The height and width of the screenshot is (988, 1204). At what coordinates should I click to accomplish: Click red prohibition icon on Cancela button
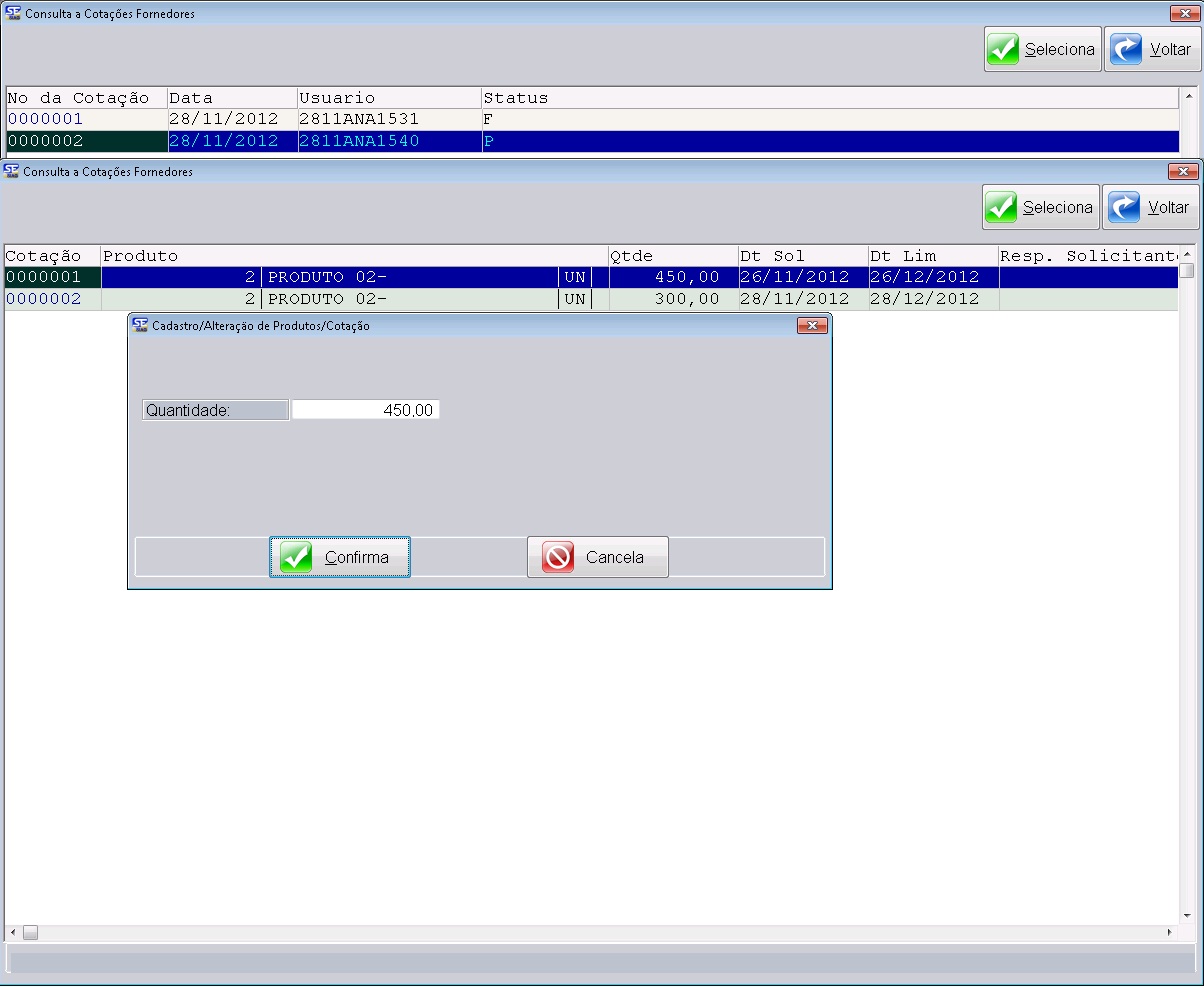pos(558,557)
